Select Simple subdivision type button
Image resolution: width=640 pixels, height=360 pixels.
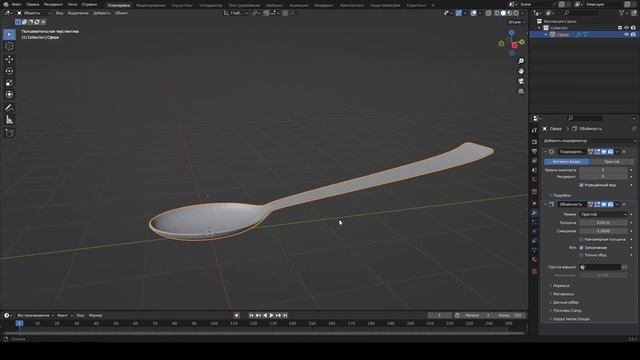point(611,162)
